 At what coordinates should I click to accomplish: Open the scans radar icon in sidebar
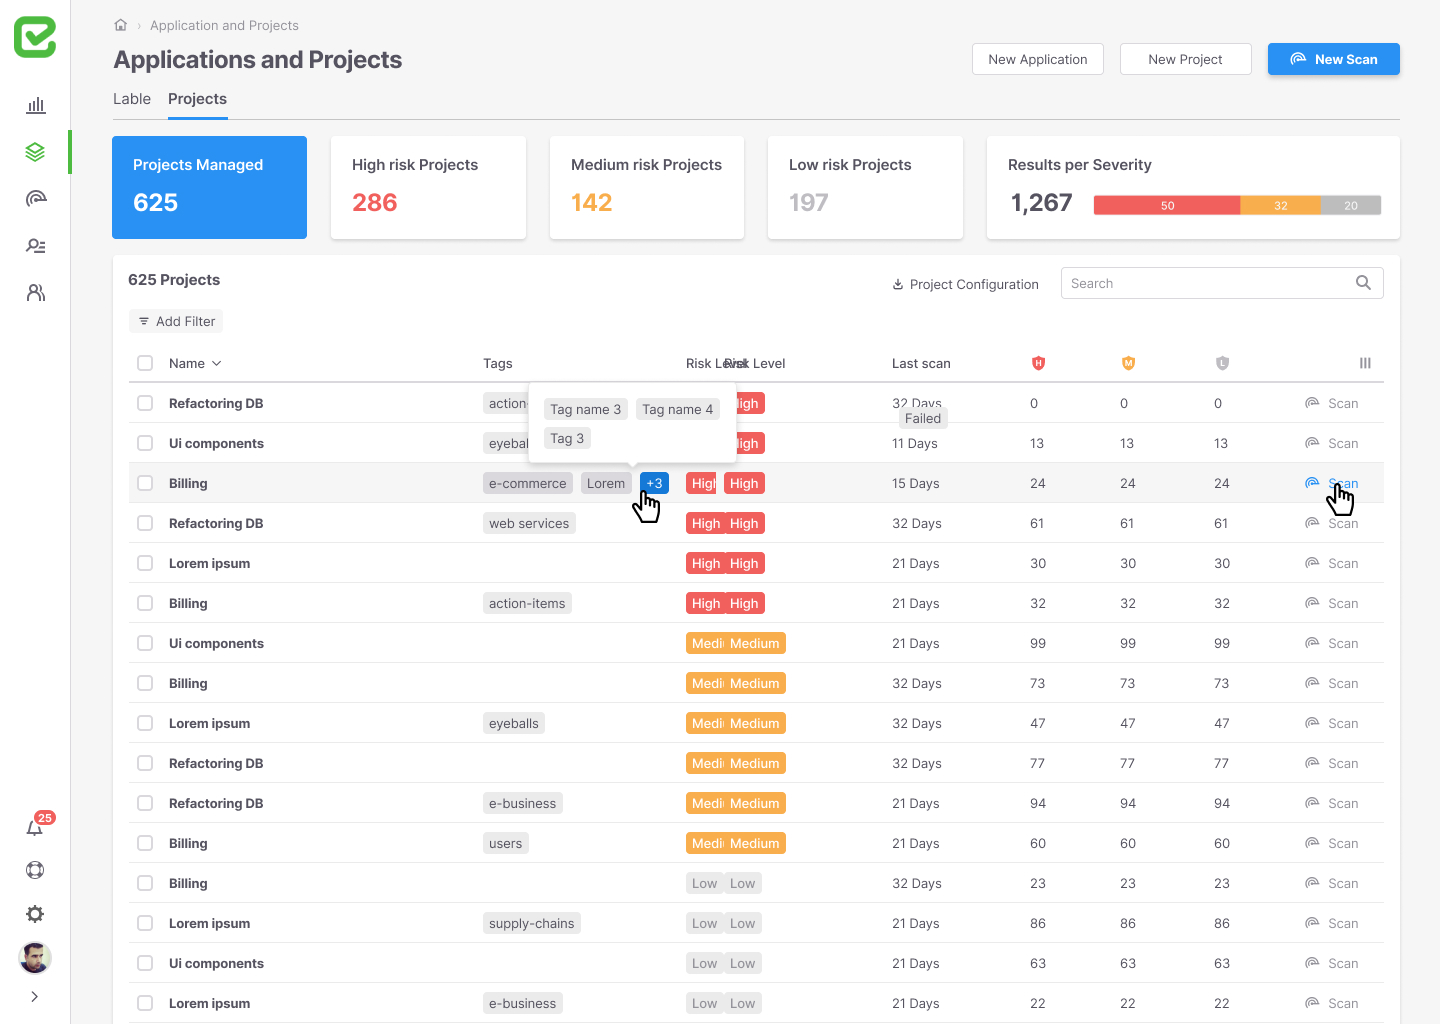tap(36, 199)
